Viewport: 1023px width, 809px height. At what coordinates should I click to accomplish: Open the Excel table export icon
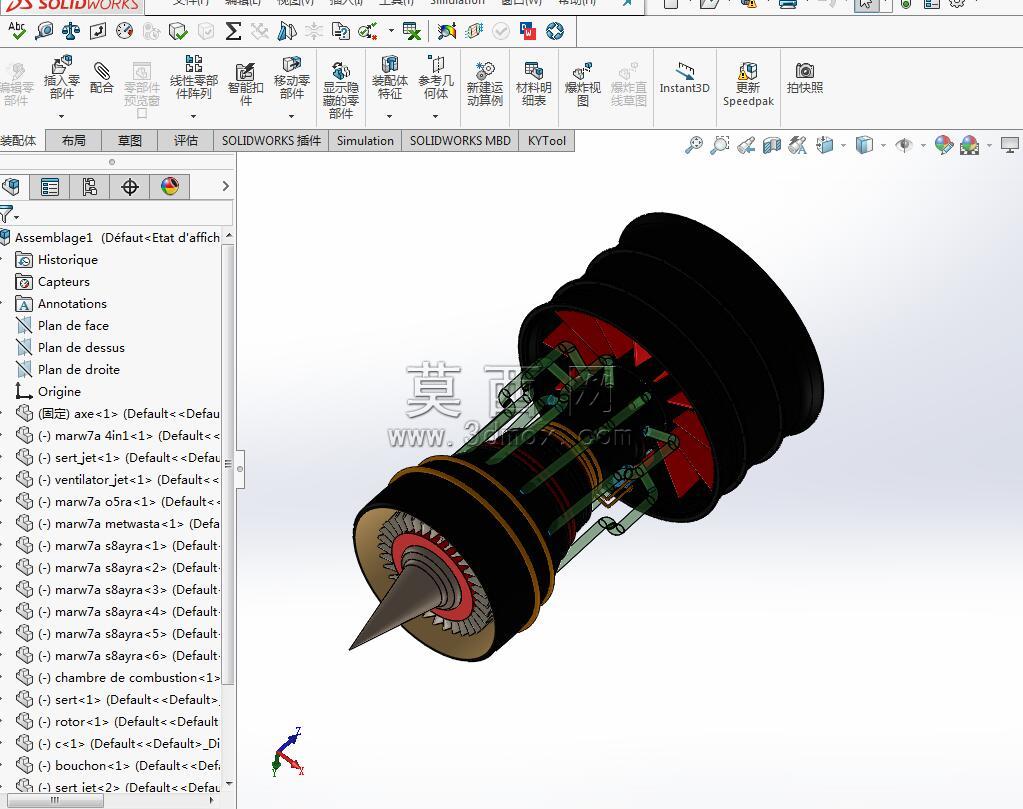click(x=411, y=31)
